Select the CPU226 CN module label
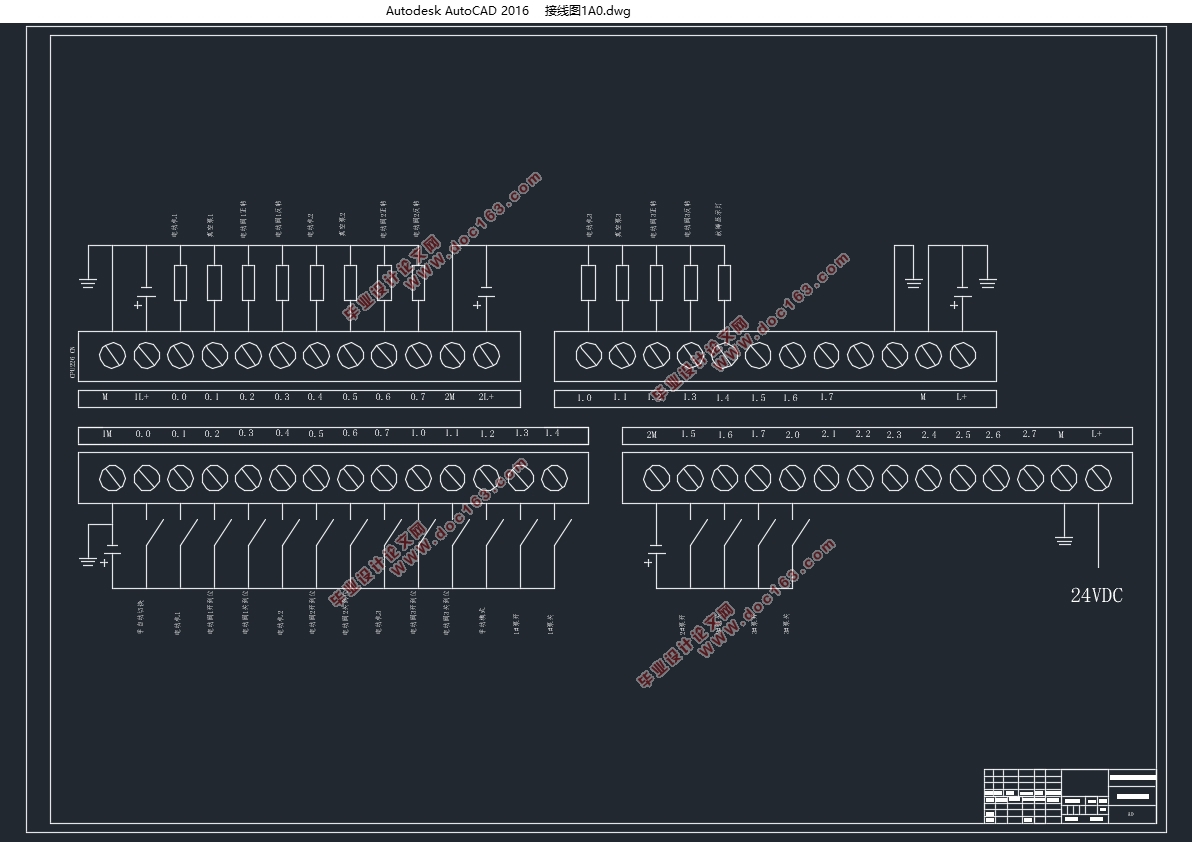 [x=72, y=362]
